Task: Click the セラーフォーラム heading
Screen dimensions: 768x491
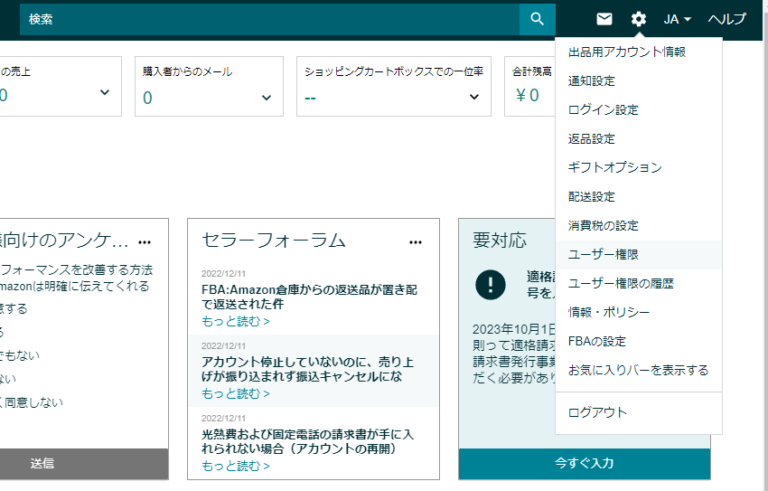Action: click(274, 240)
